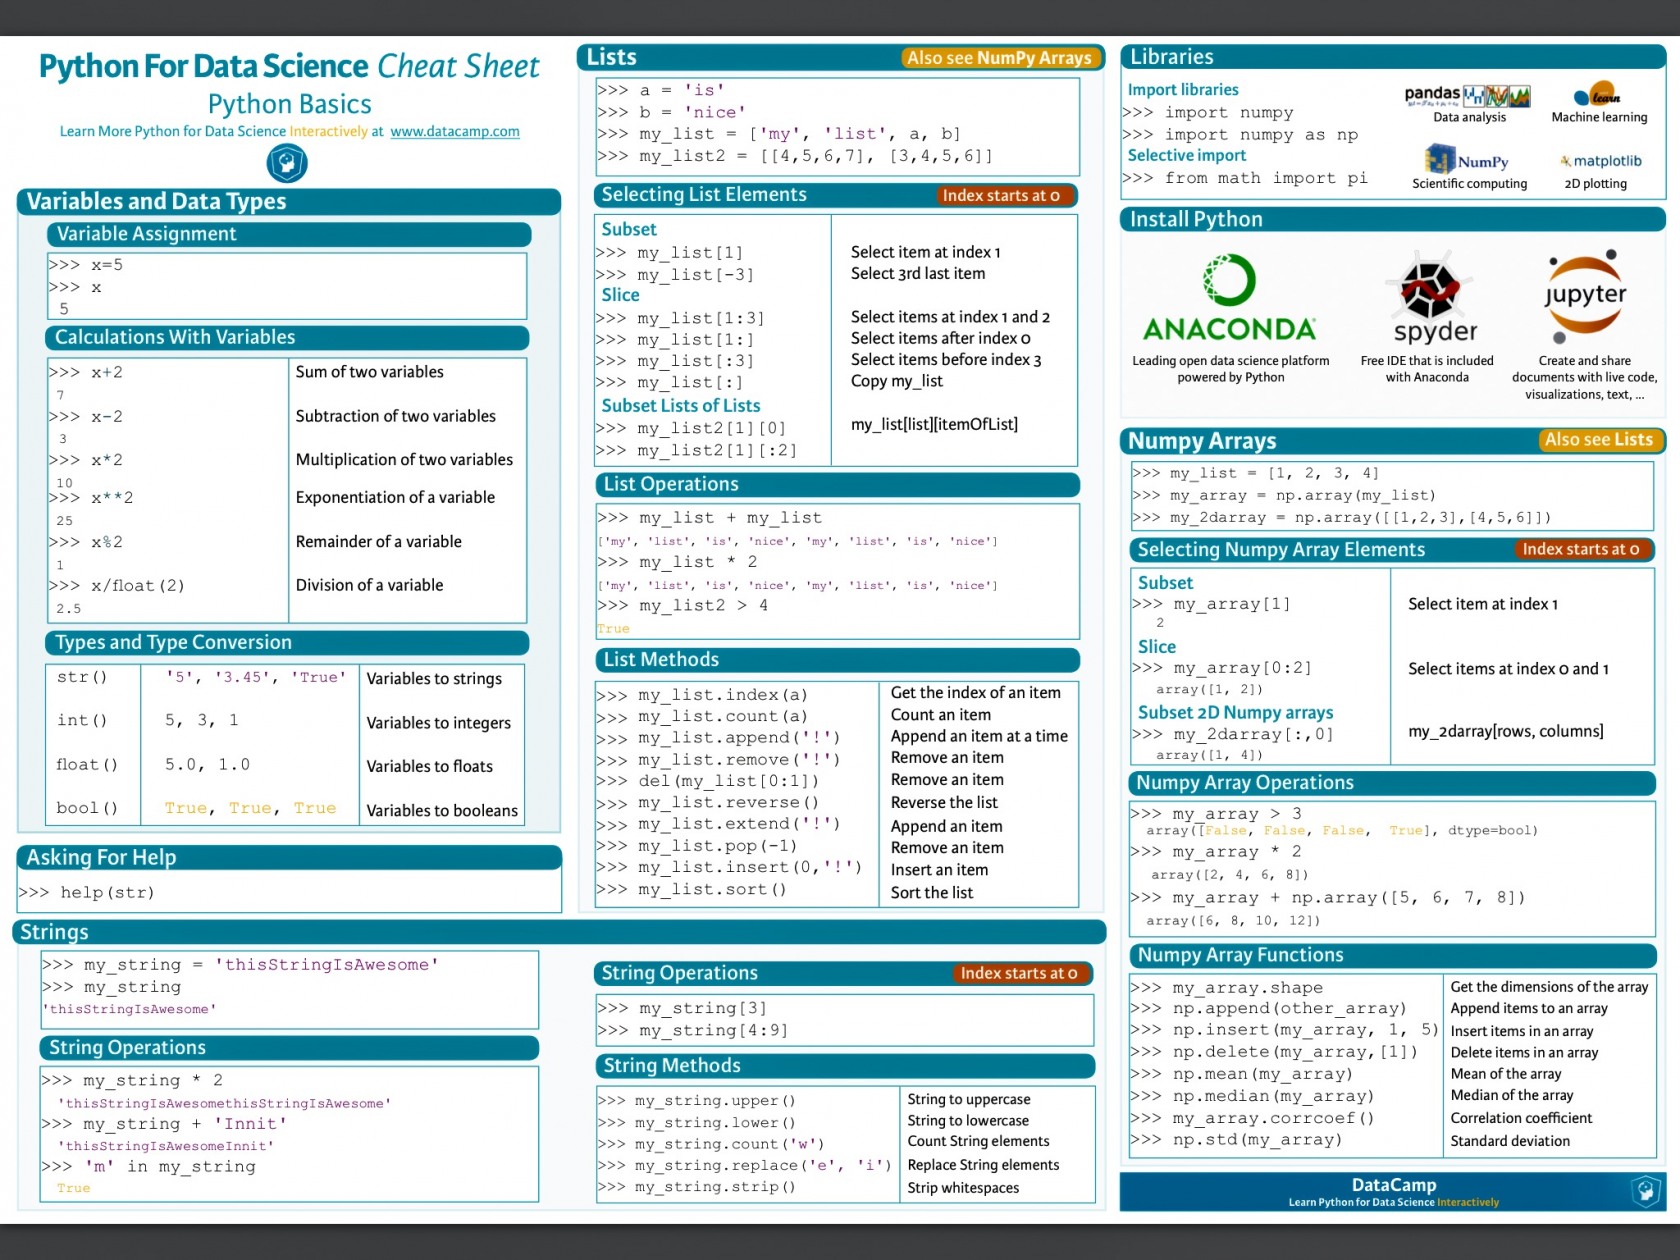The width and height of the screenshot is (1680, 1260).
Task: Click 'Exponentiation of a variable' text
Action: (x=395, y=498)
